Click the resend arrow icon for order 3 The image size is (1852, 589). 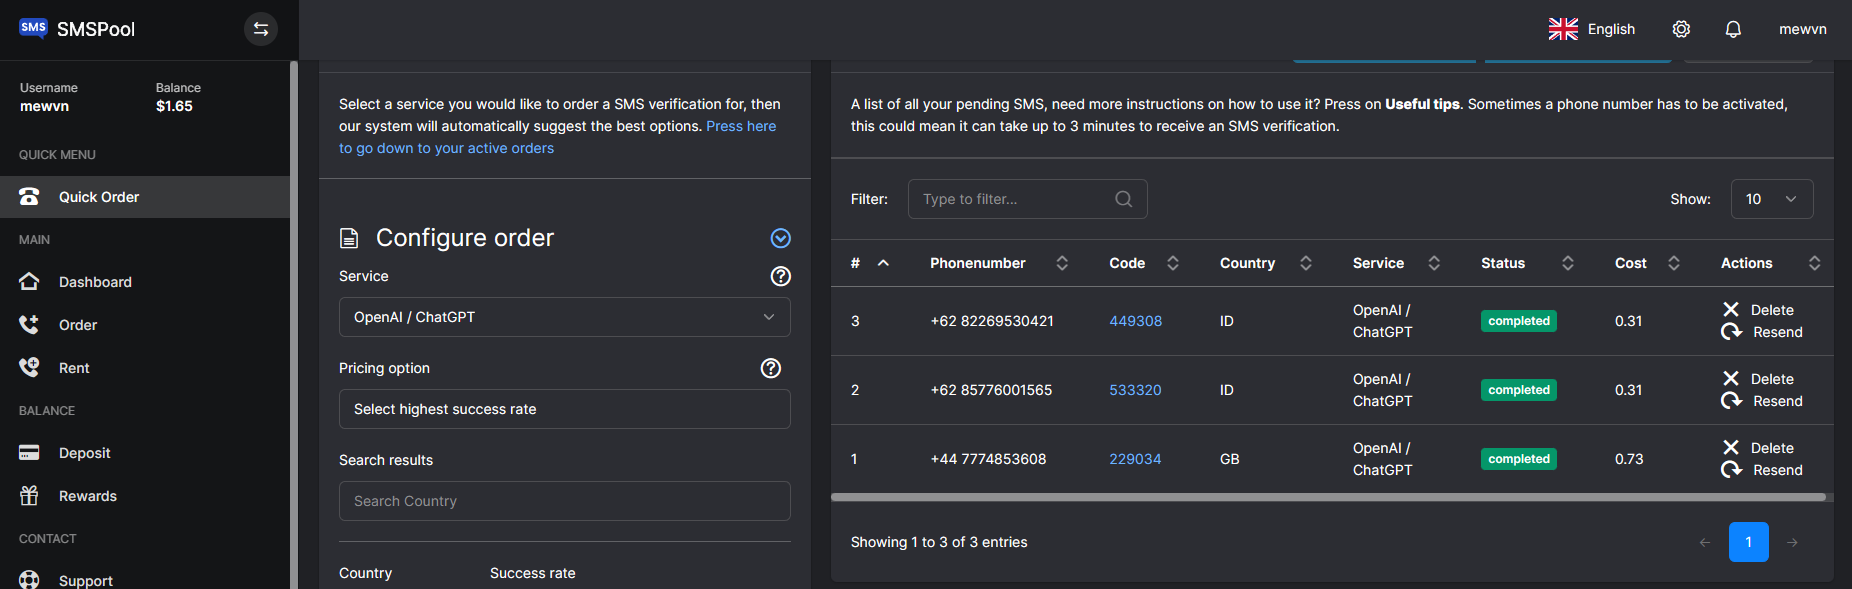coord(1731,332)
